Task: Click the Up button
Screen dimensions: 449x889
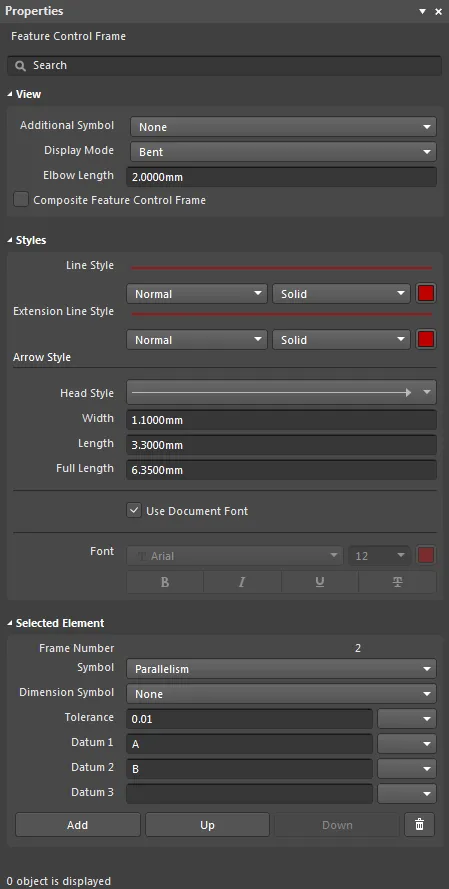Action: [207, 825]
